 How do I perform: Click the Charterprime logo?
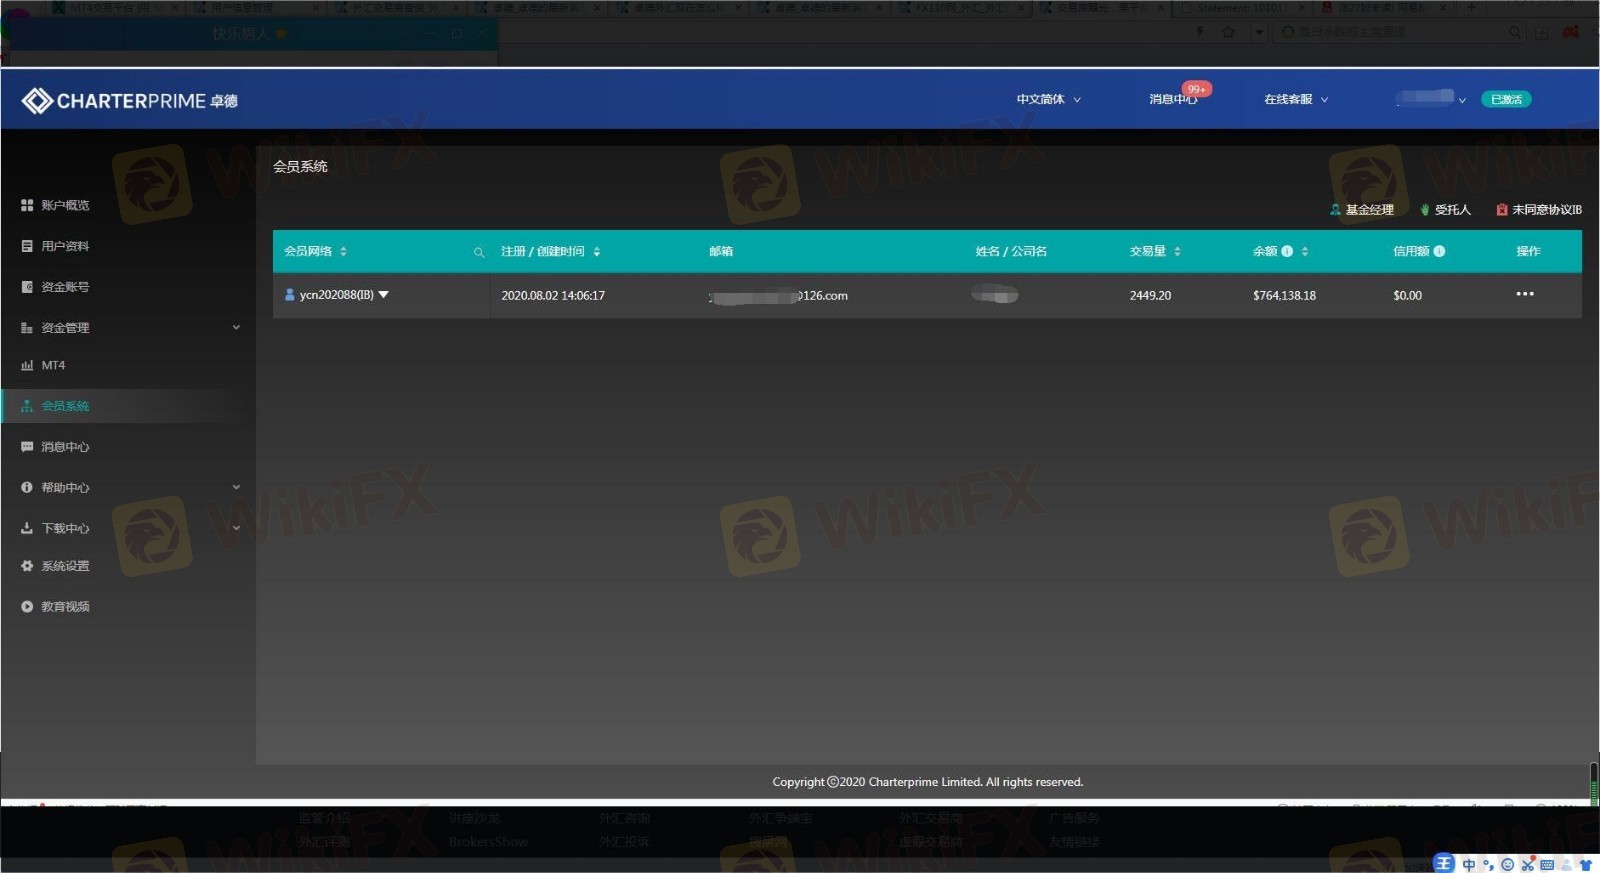(129, 101)
